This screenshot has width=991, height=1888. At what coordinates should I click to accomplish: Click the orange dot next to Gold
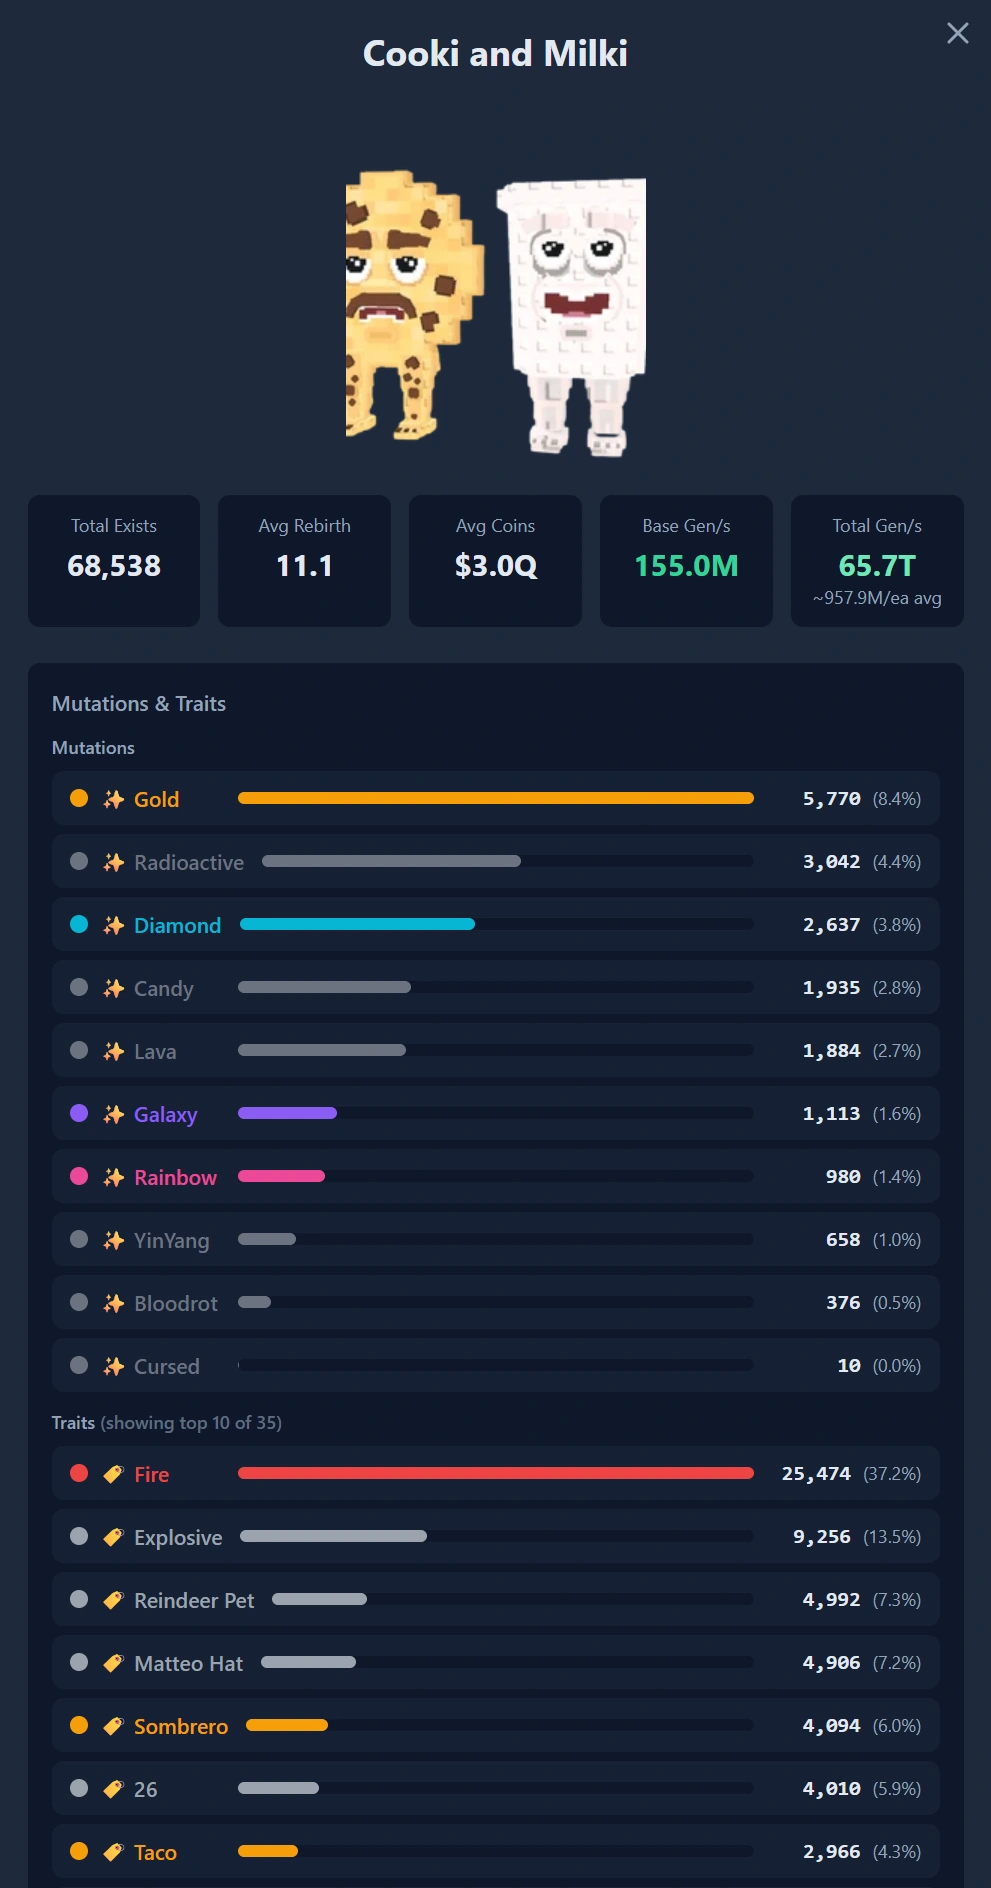pos(79,798)
